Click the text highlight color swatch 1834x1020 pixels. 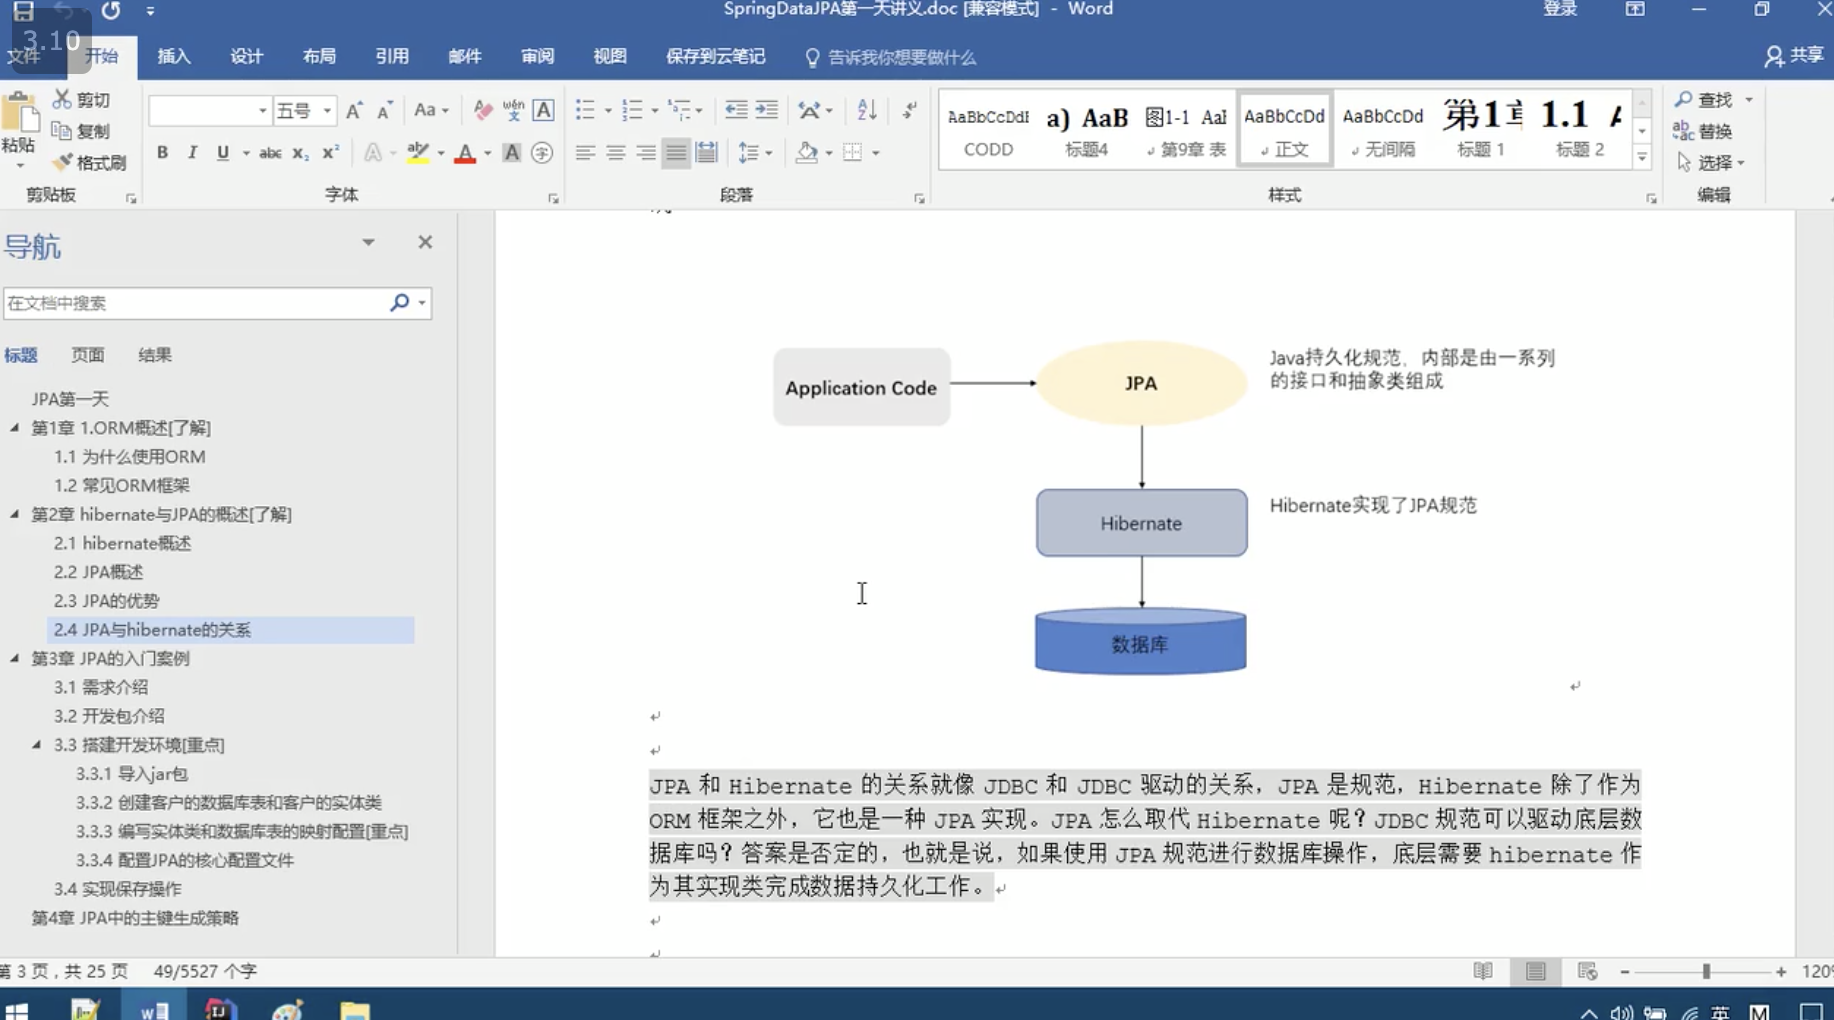(418, 153)
